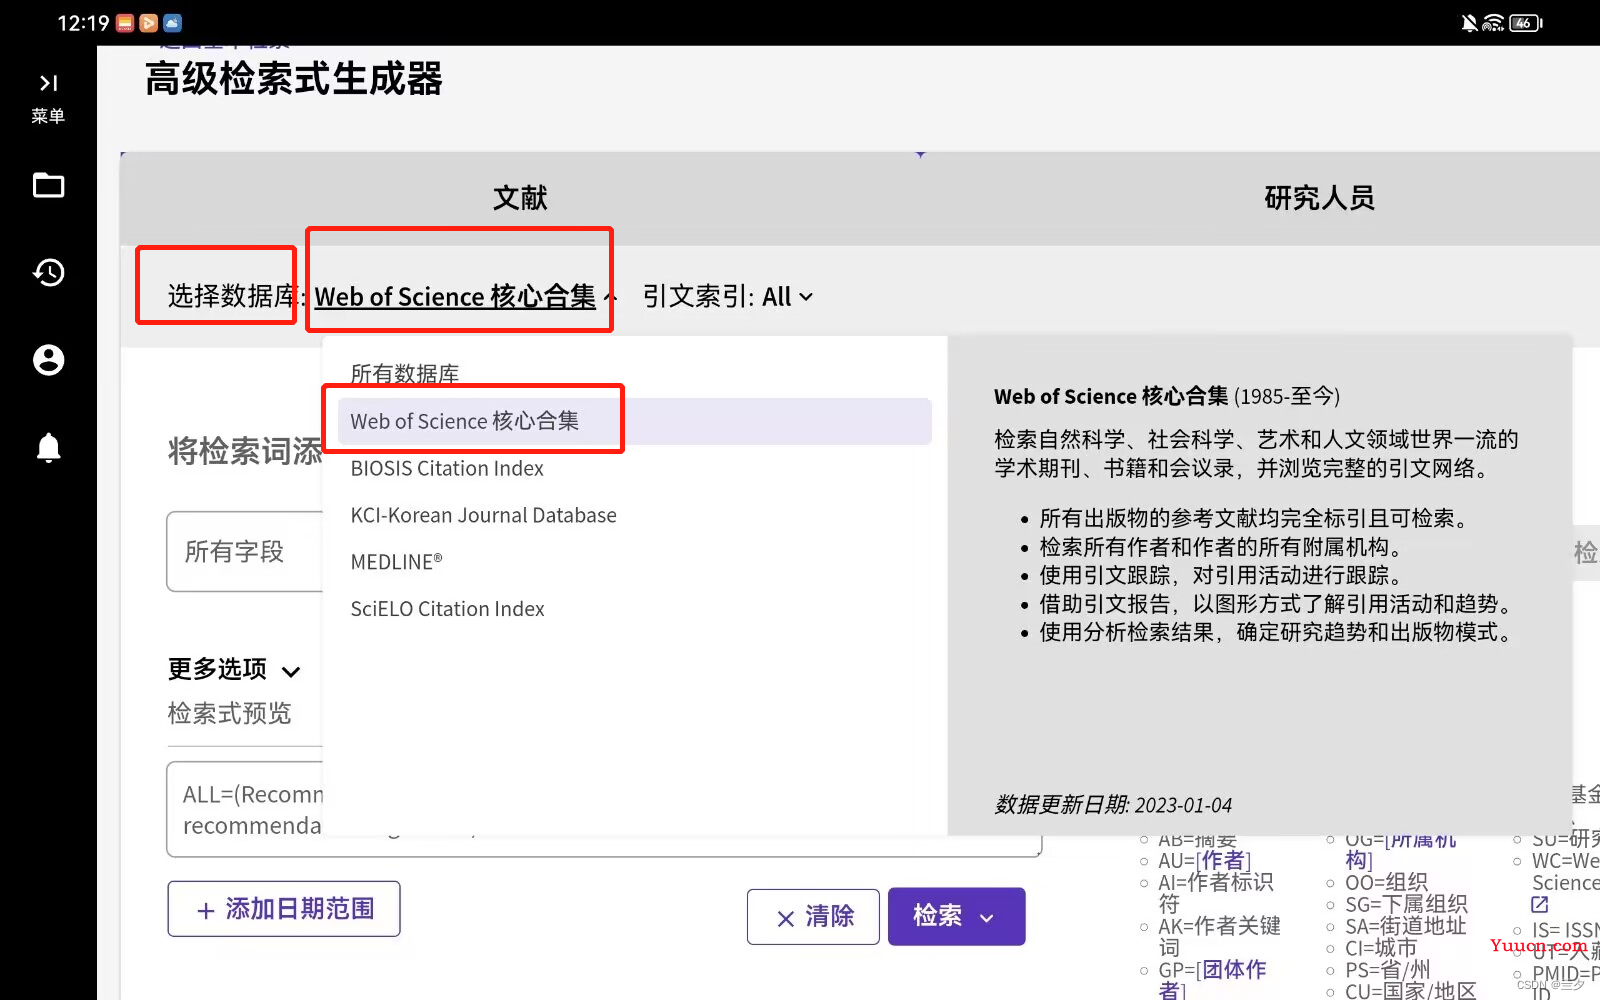Tap the muted notification bell in status bar
This screenshot has height=1000, width=1600.
[1469, 23]
